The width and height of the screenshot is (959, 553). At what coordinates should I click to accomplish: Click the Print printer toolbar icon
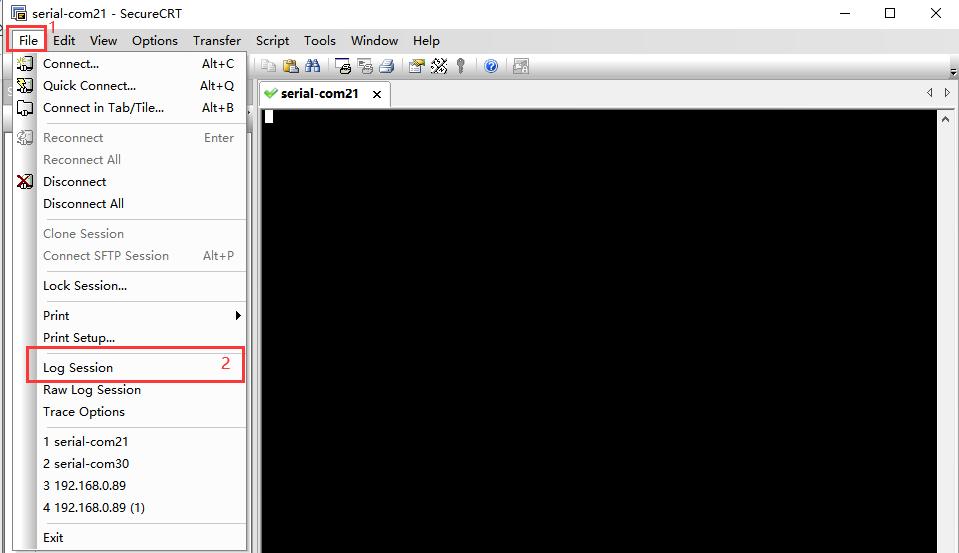pyautogui.click(x=387, y=66)
